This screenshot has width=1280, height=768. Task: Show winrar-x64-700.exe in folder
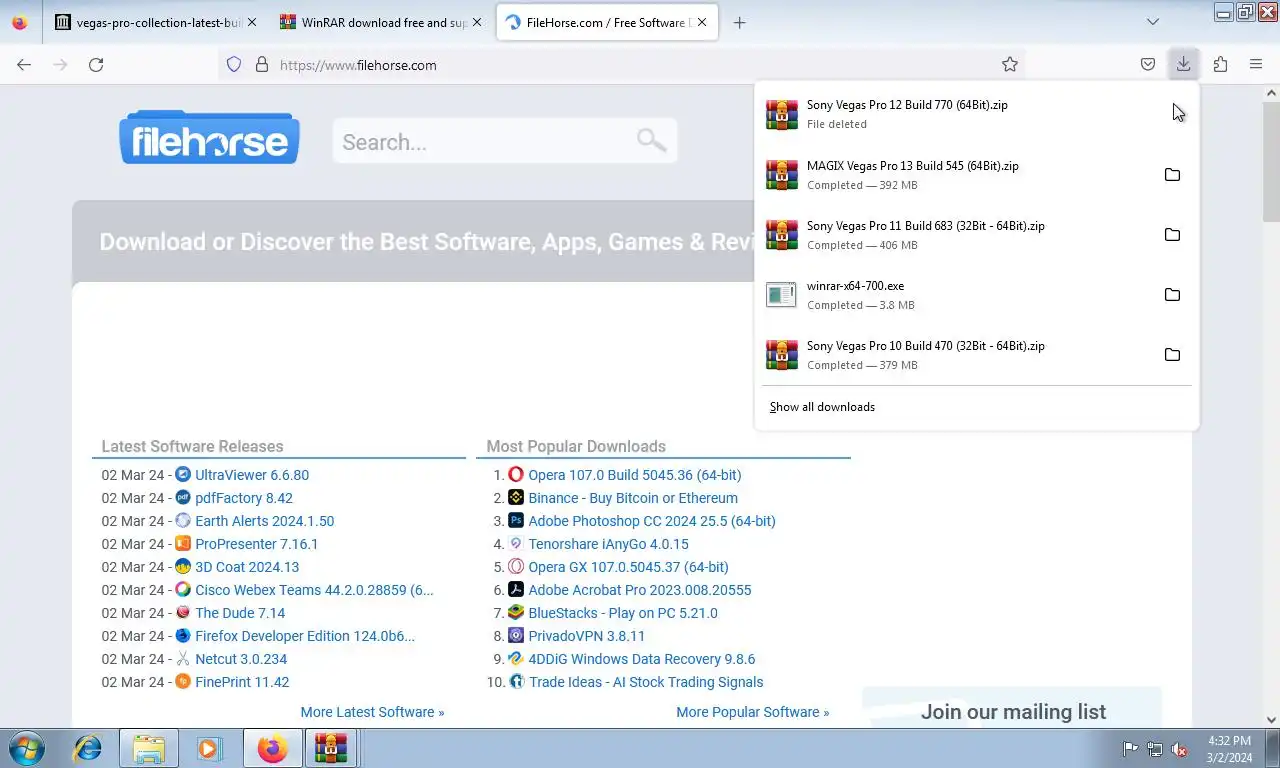1172,295
